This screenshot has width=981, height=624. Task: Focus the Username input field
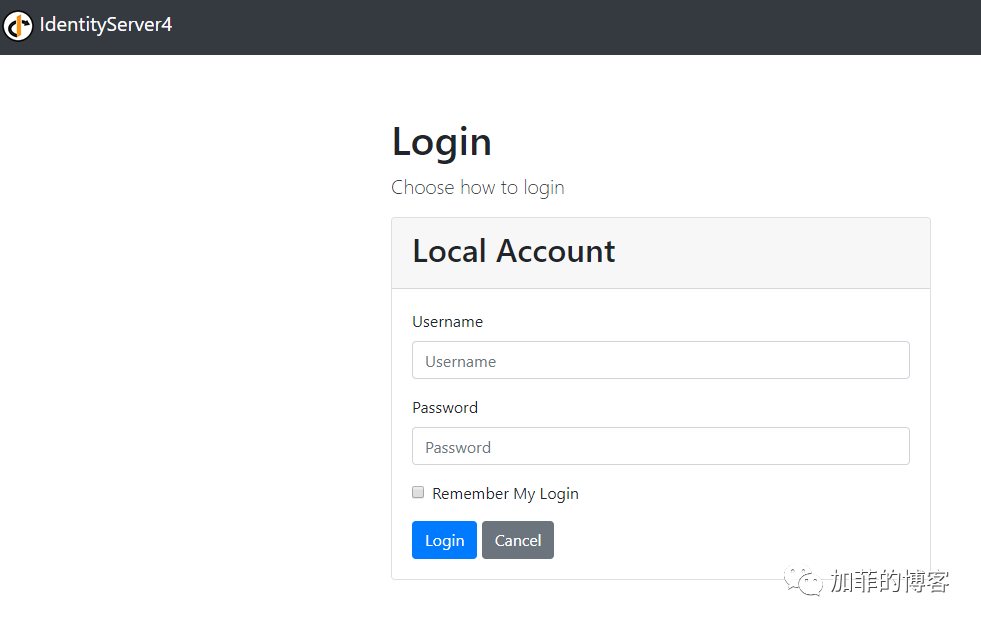661,360
